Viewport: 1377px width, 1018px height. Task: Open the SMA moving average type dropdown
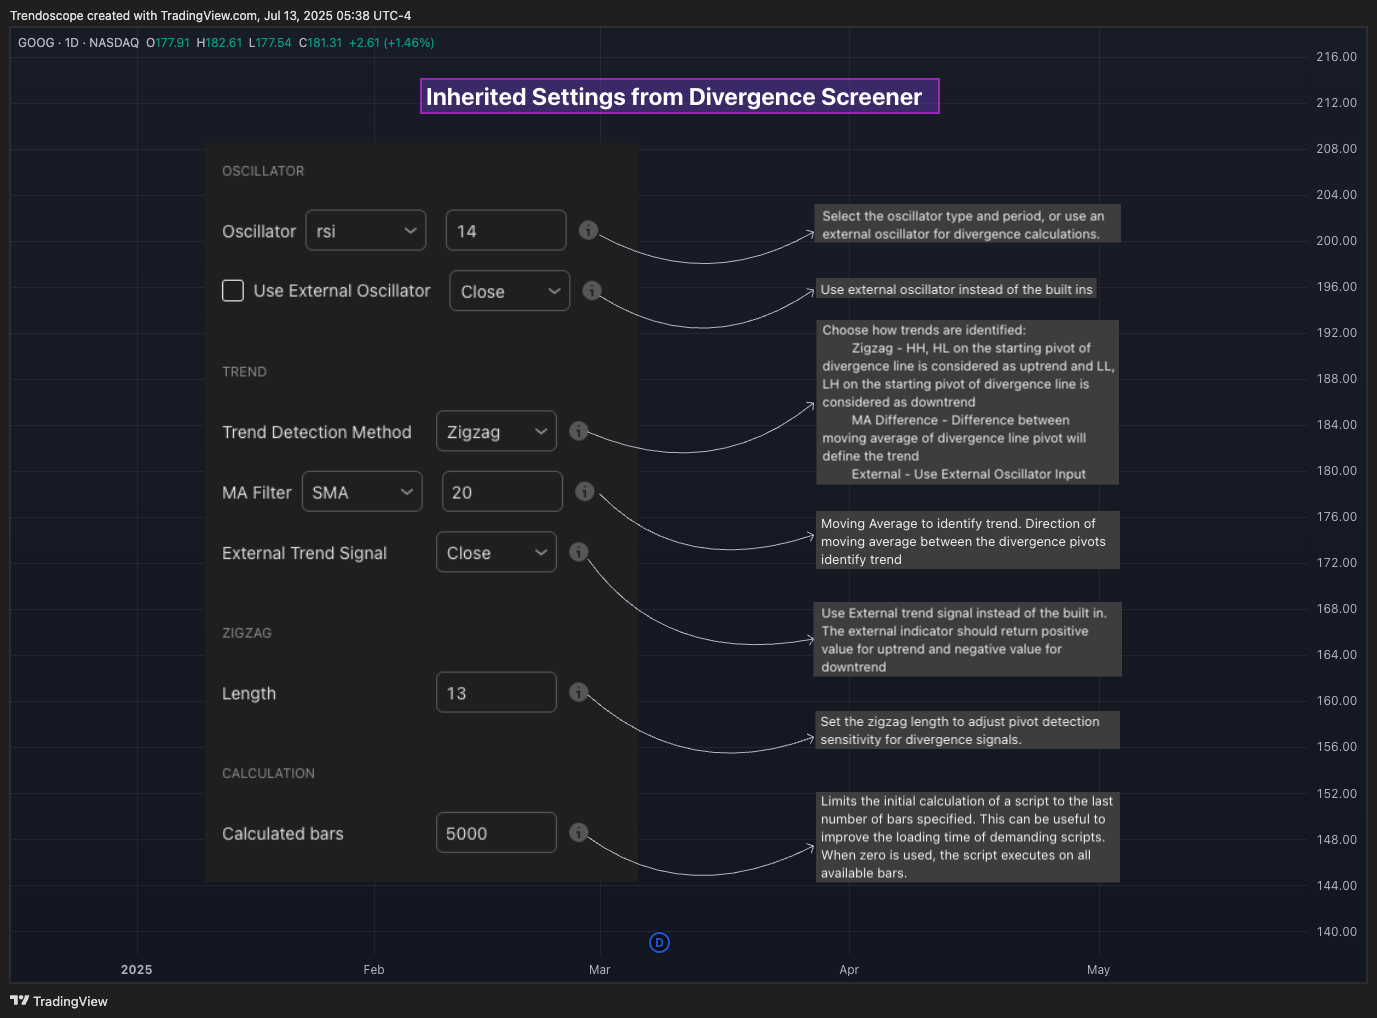(362, 491)
